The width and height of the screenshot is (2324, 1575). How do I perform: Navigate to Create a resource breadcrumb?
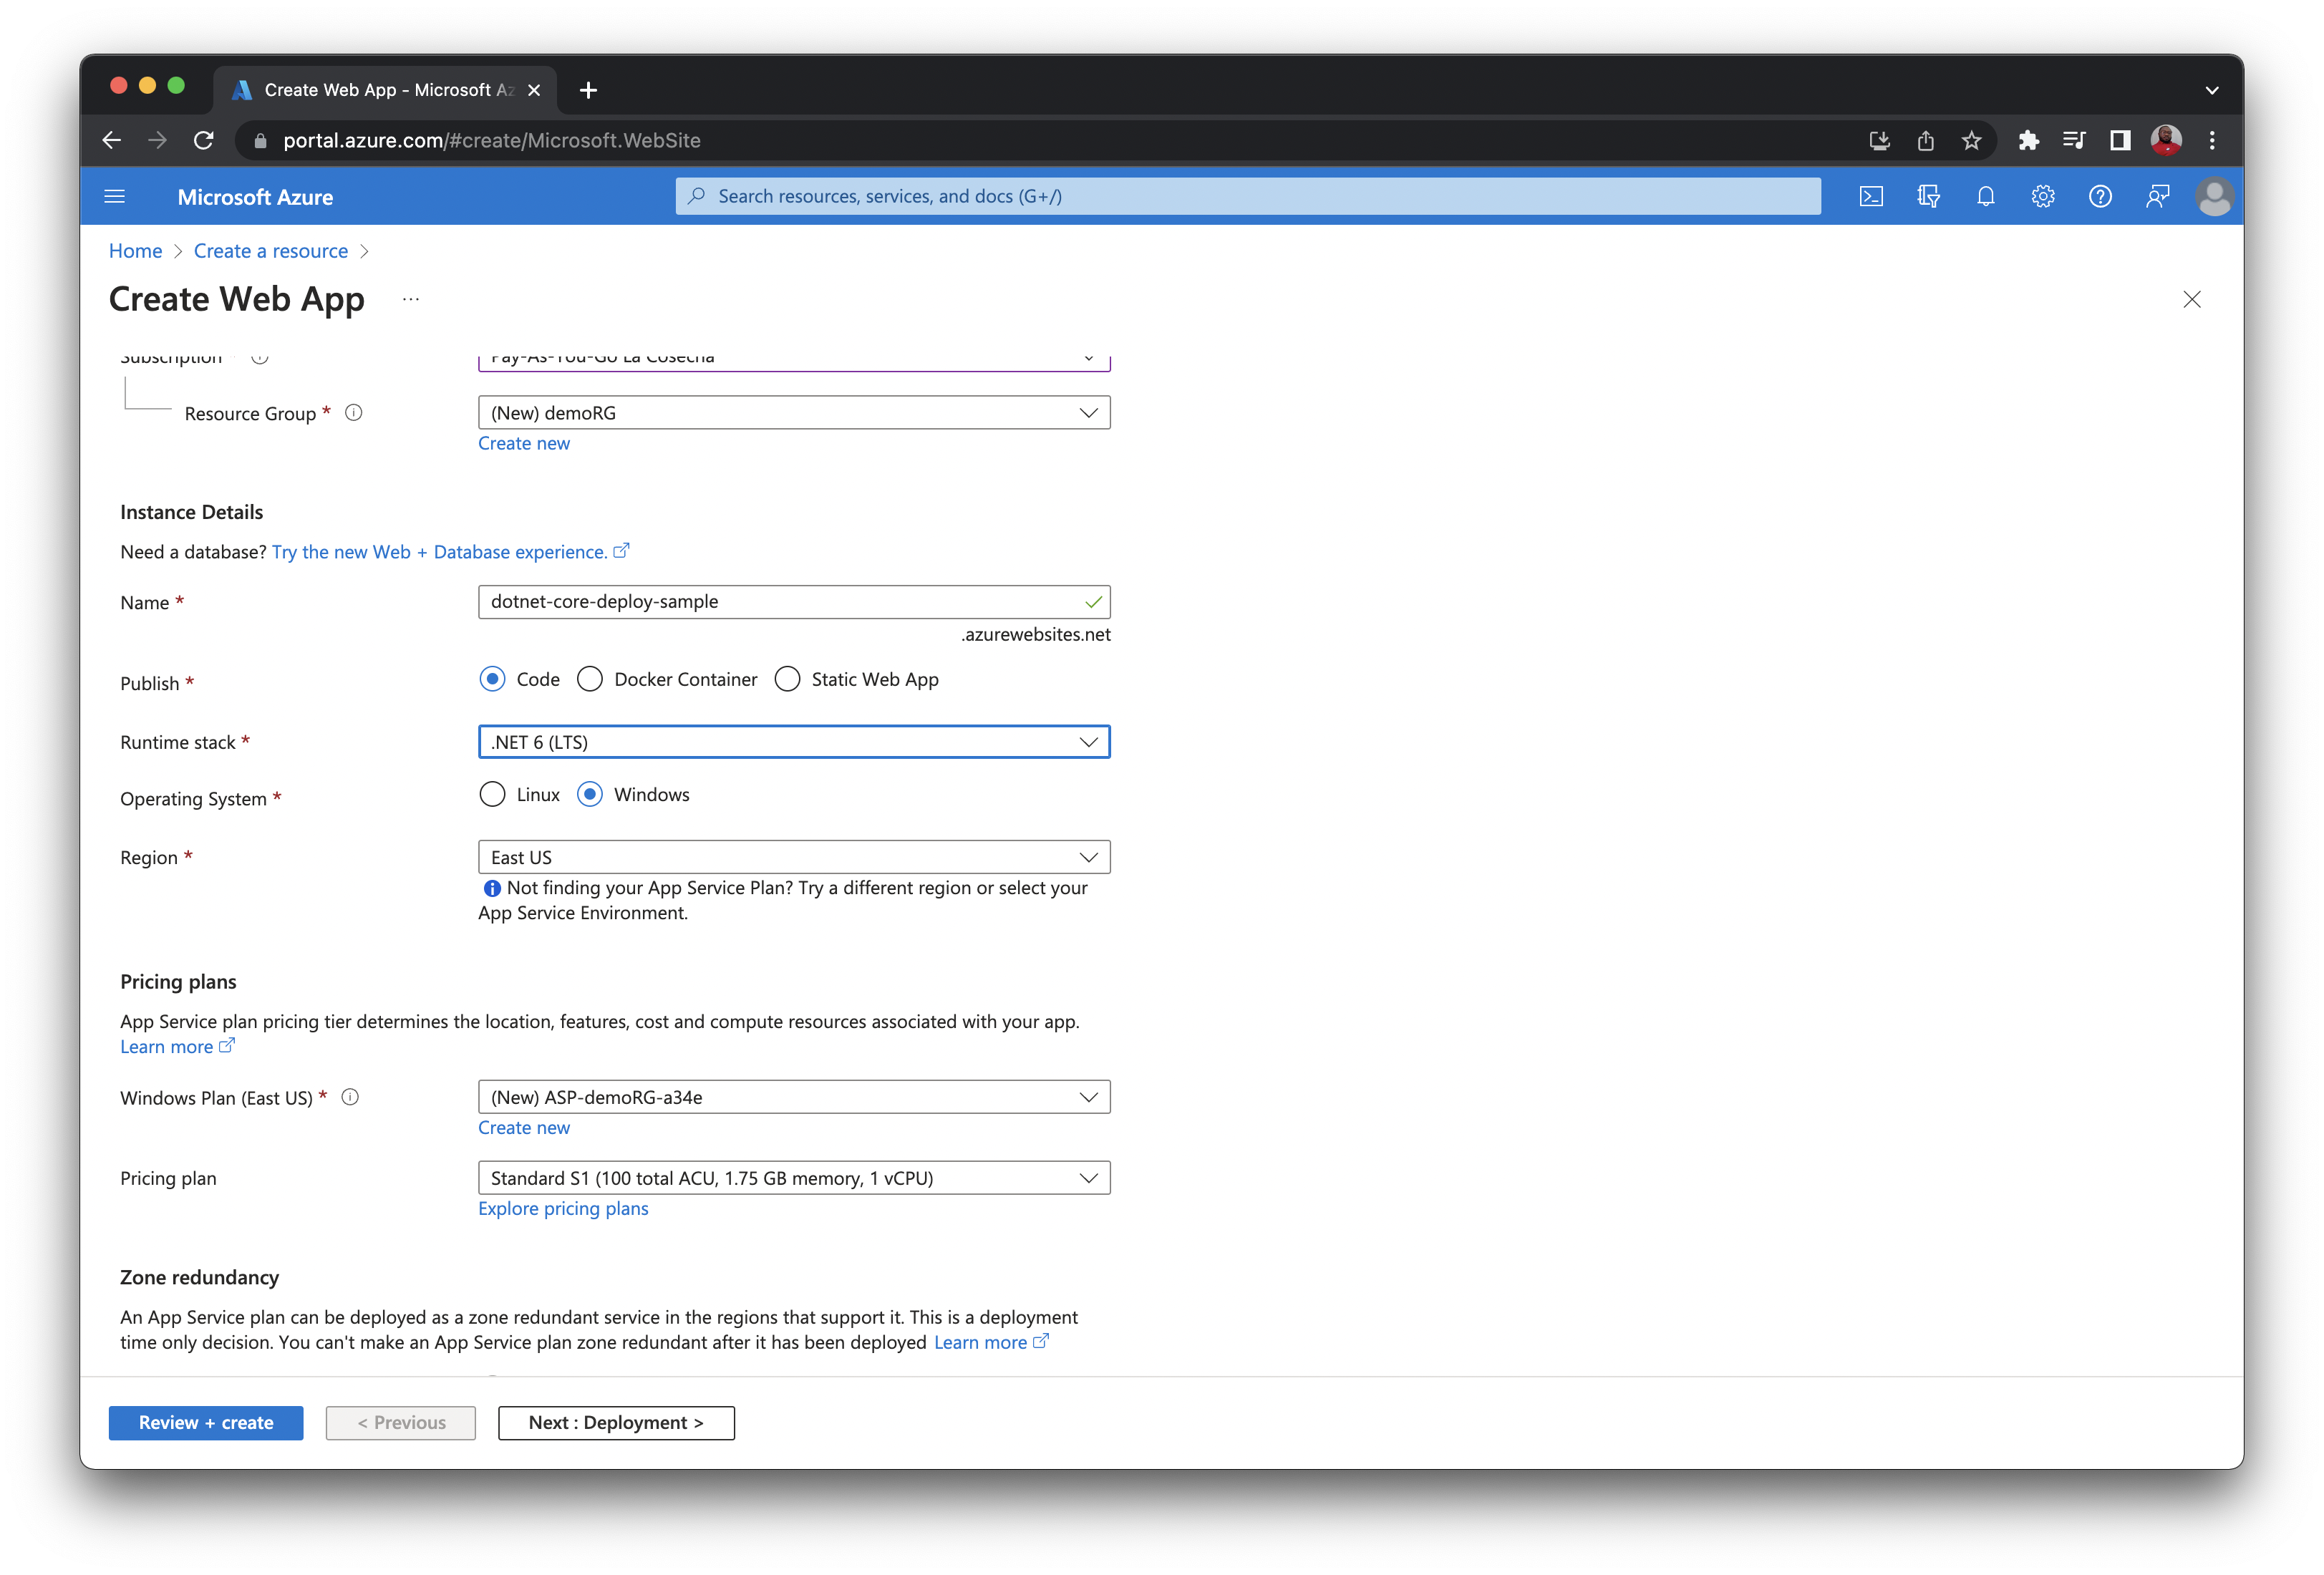[270, 251]
